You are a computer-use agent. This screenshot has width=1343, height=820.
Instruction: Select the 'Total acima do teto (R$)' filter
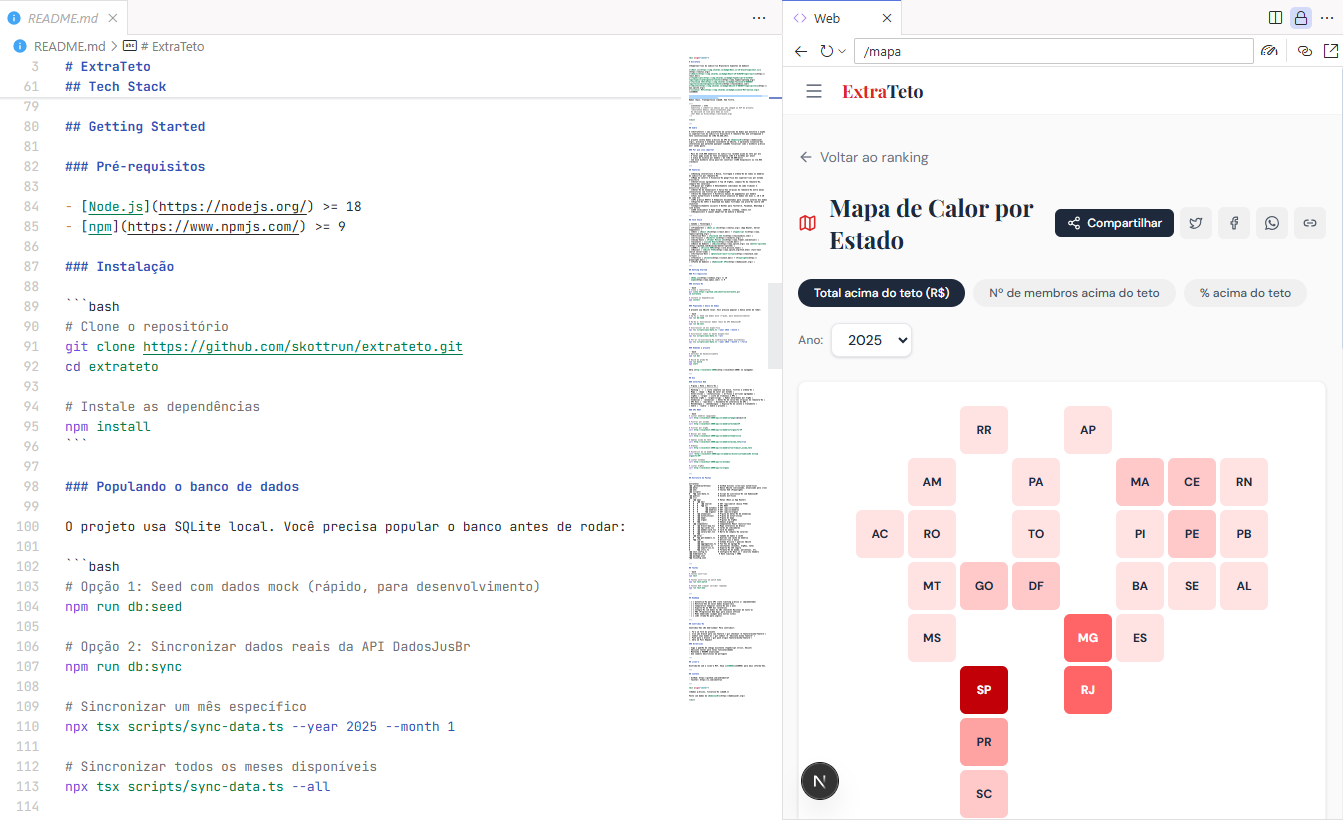[881, 293]
